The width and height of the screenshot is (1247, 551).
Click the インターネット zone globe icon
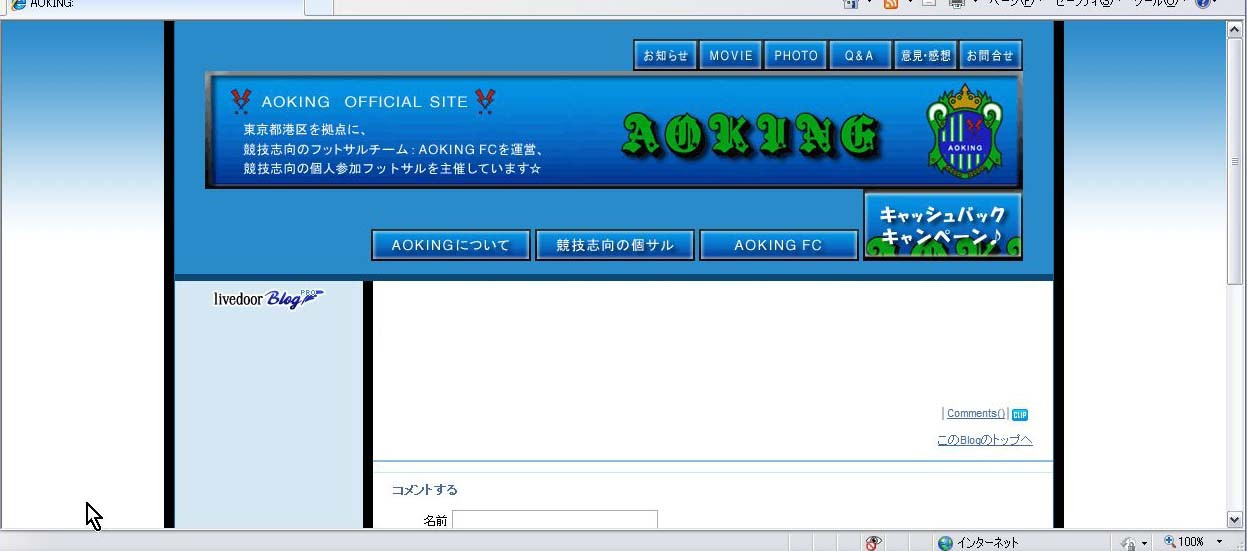pyautogui.click(x=945, y=543)
